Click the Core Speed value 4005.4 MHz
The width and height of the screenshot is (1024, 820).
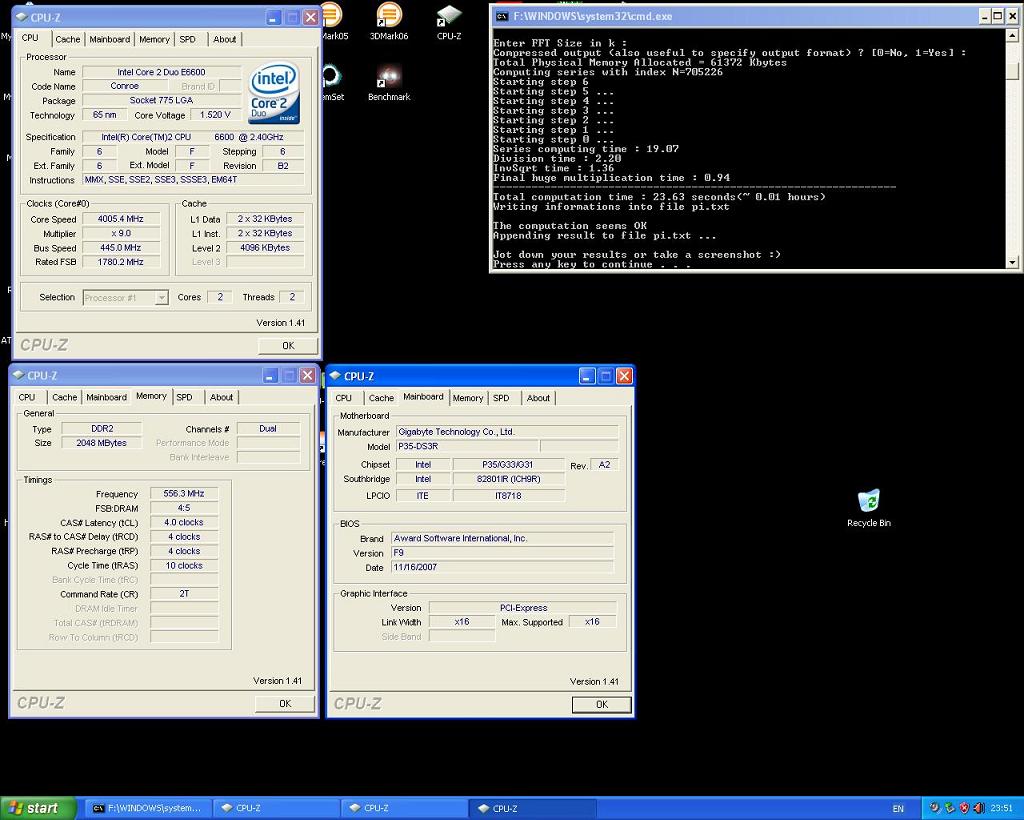120,219
